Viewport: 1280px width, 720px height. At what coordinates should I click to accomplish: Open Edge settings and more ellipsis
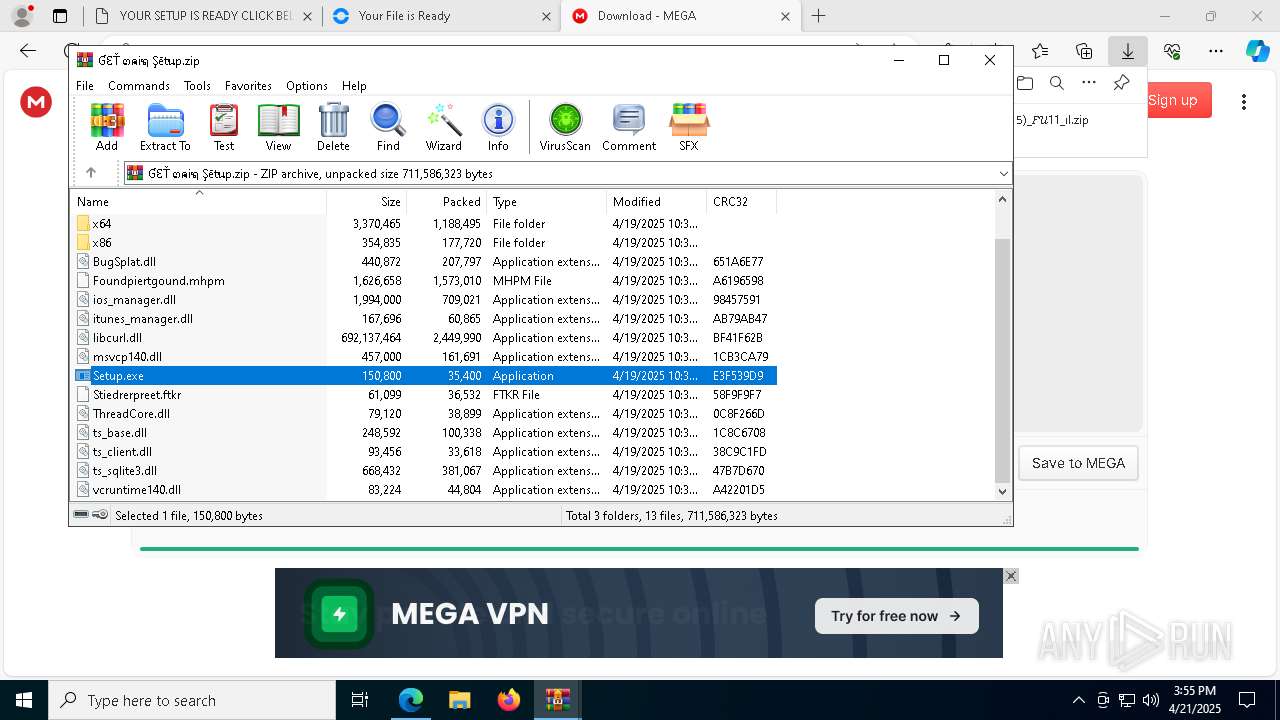point(1216,51)
